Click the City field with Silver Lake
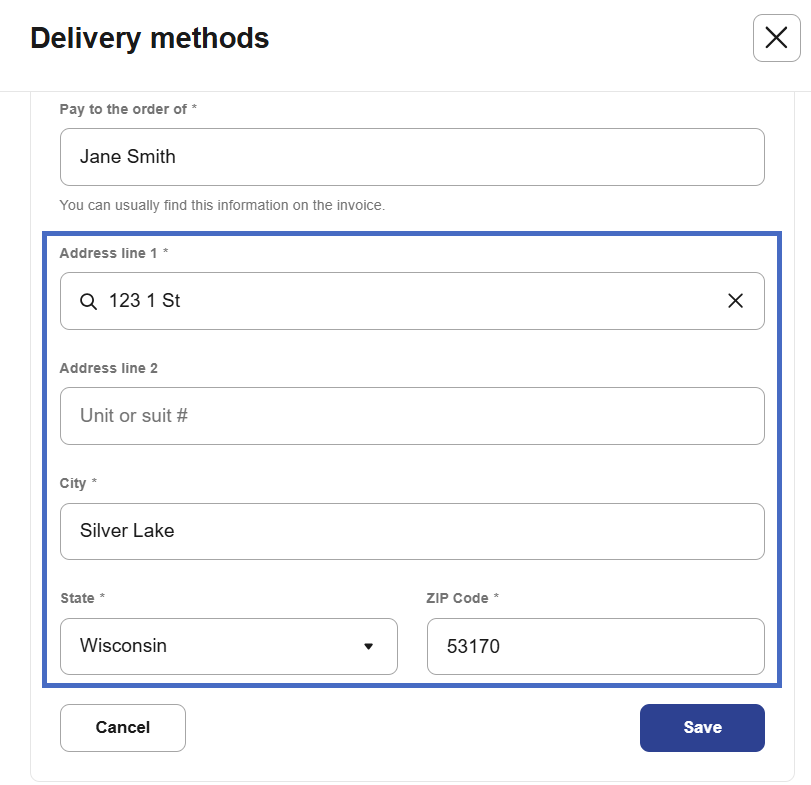Screen dimensions: 811x785 412,531
